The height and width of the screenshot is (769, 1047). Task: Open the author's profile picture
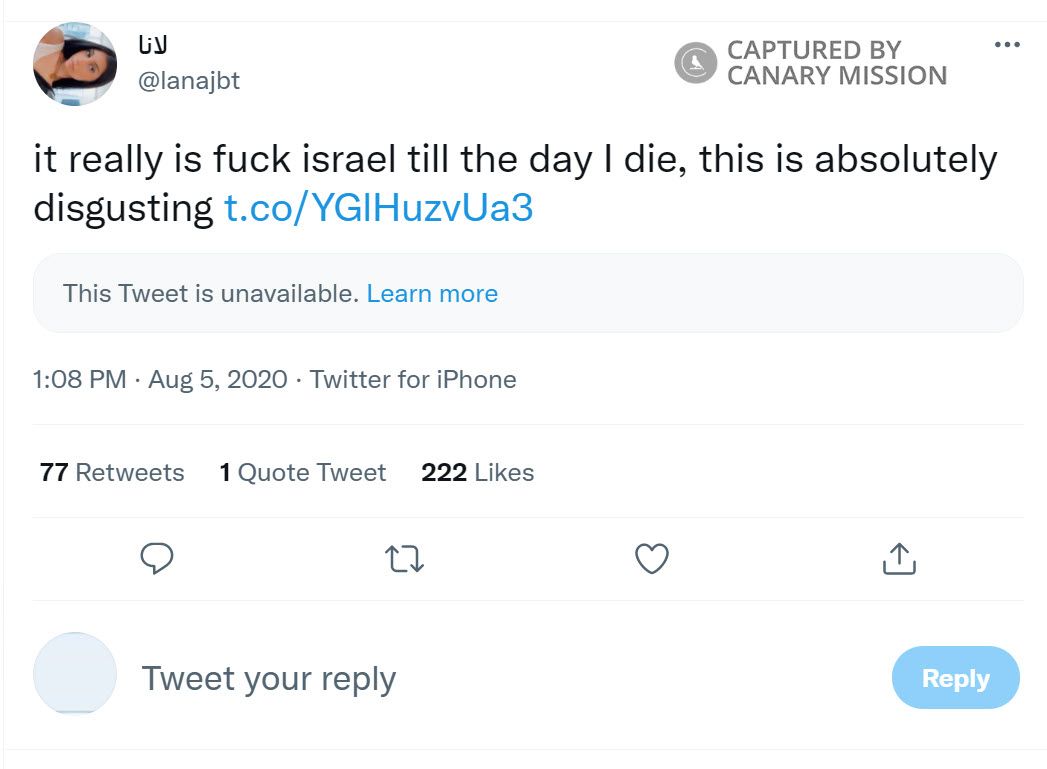tap(75, 64)
